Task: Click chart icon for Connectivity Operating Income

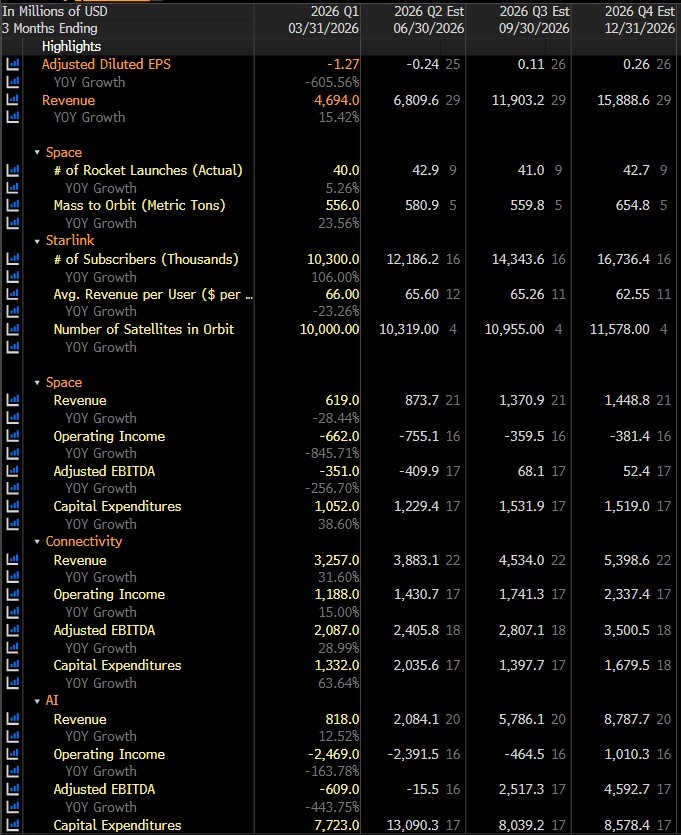Action: [12, 595]
